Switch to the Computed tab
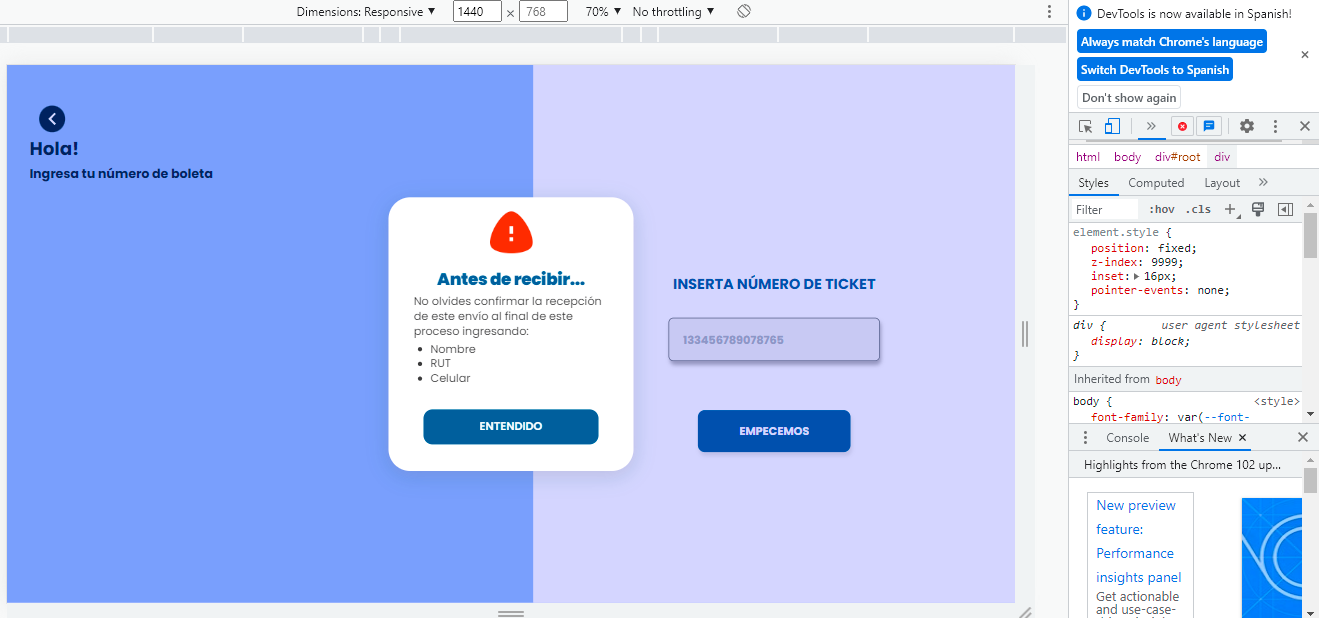1319x618 pixels. [x=1156, y=182]
